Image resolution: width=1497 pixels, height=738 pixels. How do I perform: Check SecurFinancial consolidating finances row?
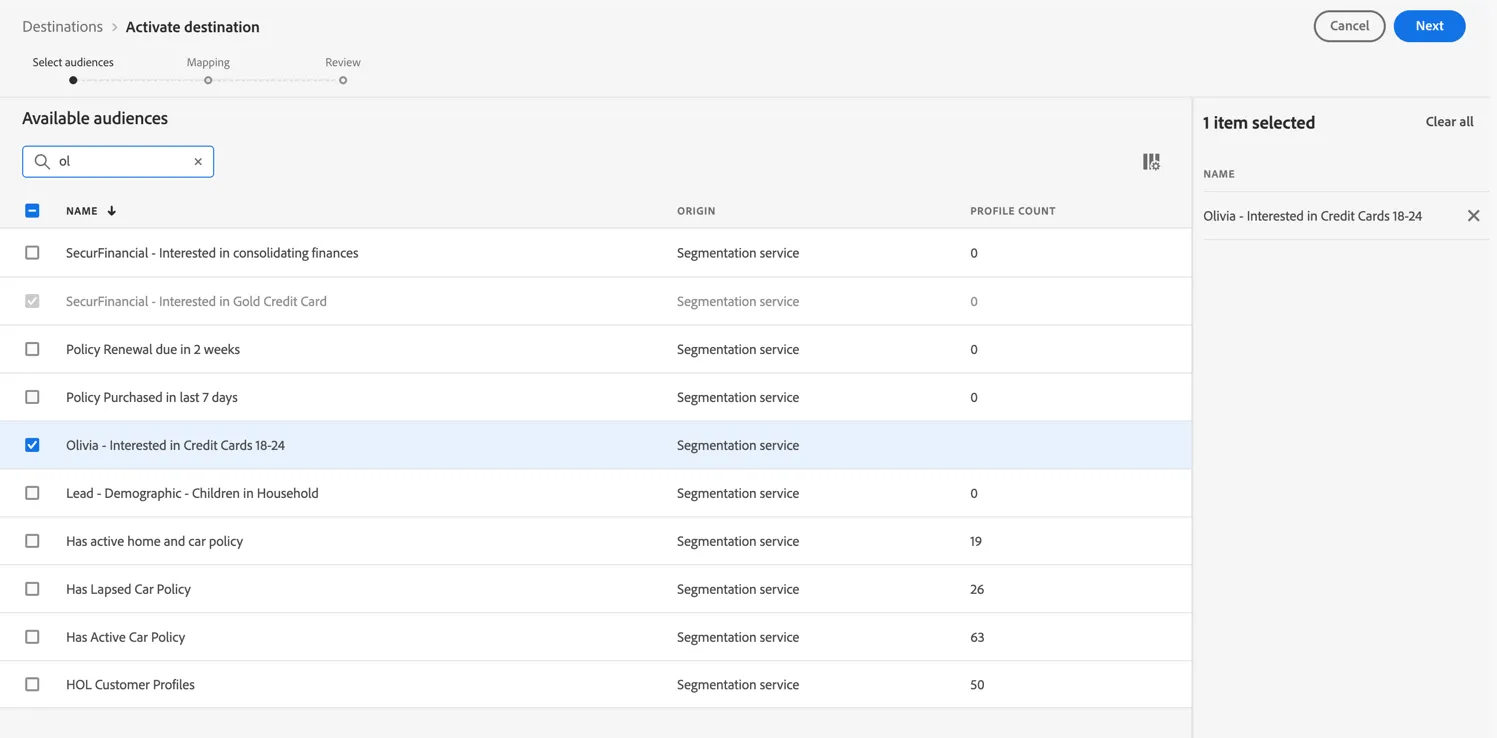(x=32, y=253)
